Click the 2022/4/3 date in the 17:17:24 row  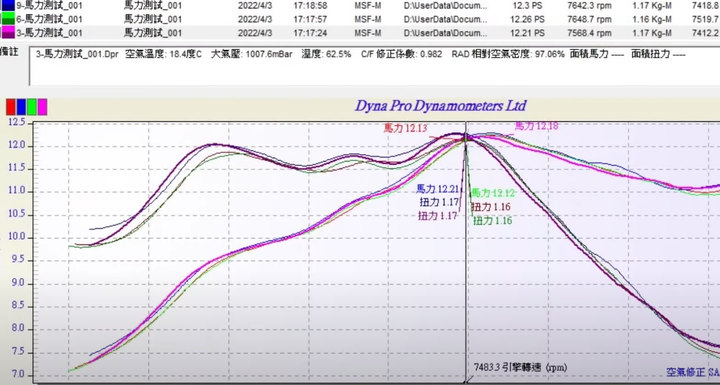(x=255, y=33)
